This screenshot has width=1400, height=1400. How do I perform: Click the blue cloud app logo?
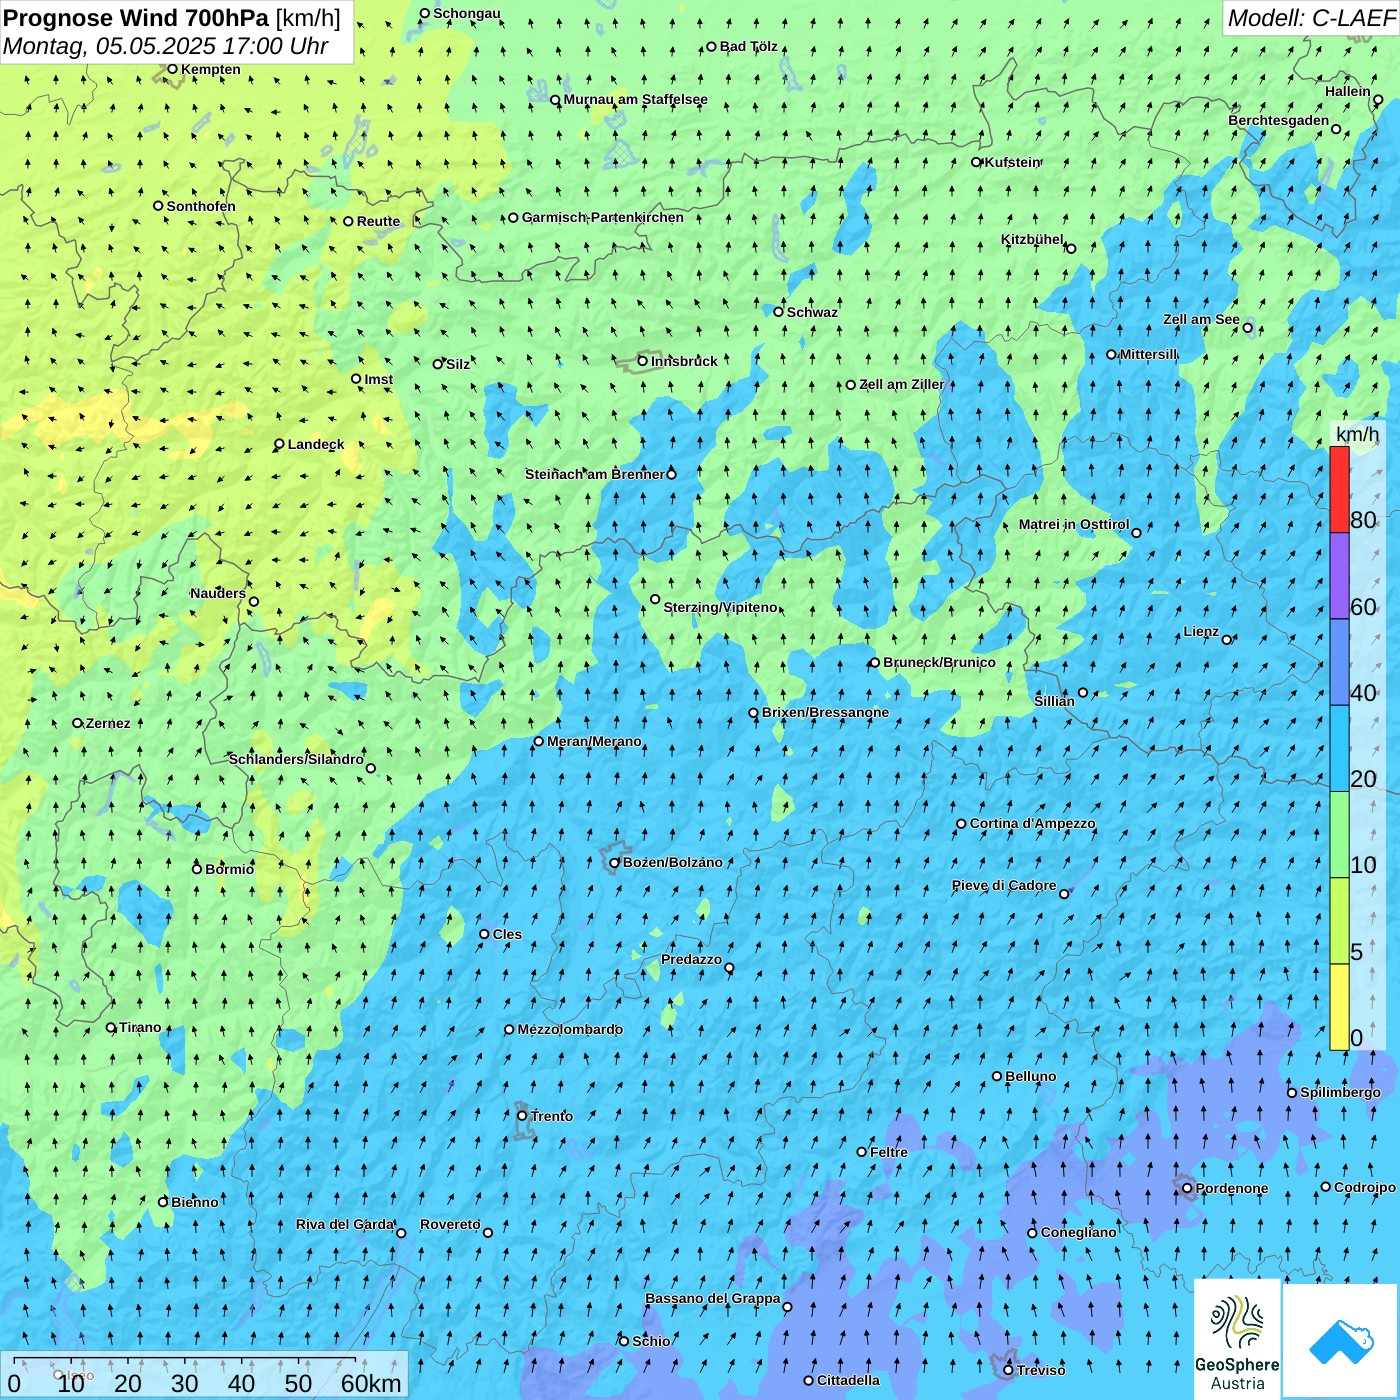(x=1340, y=1341)
